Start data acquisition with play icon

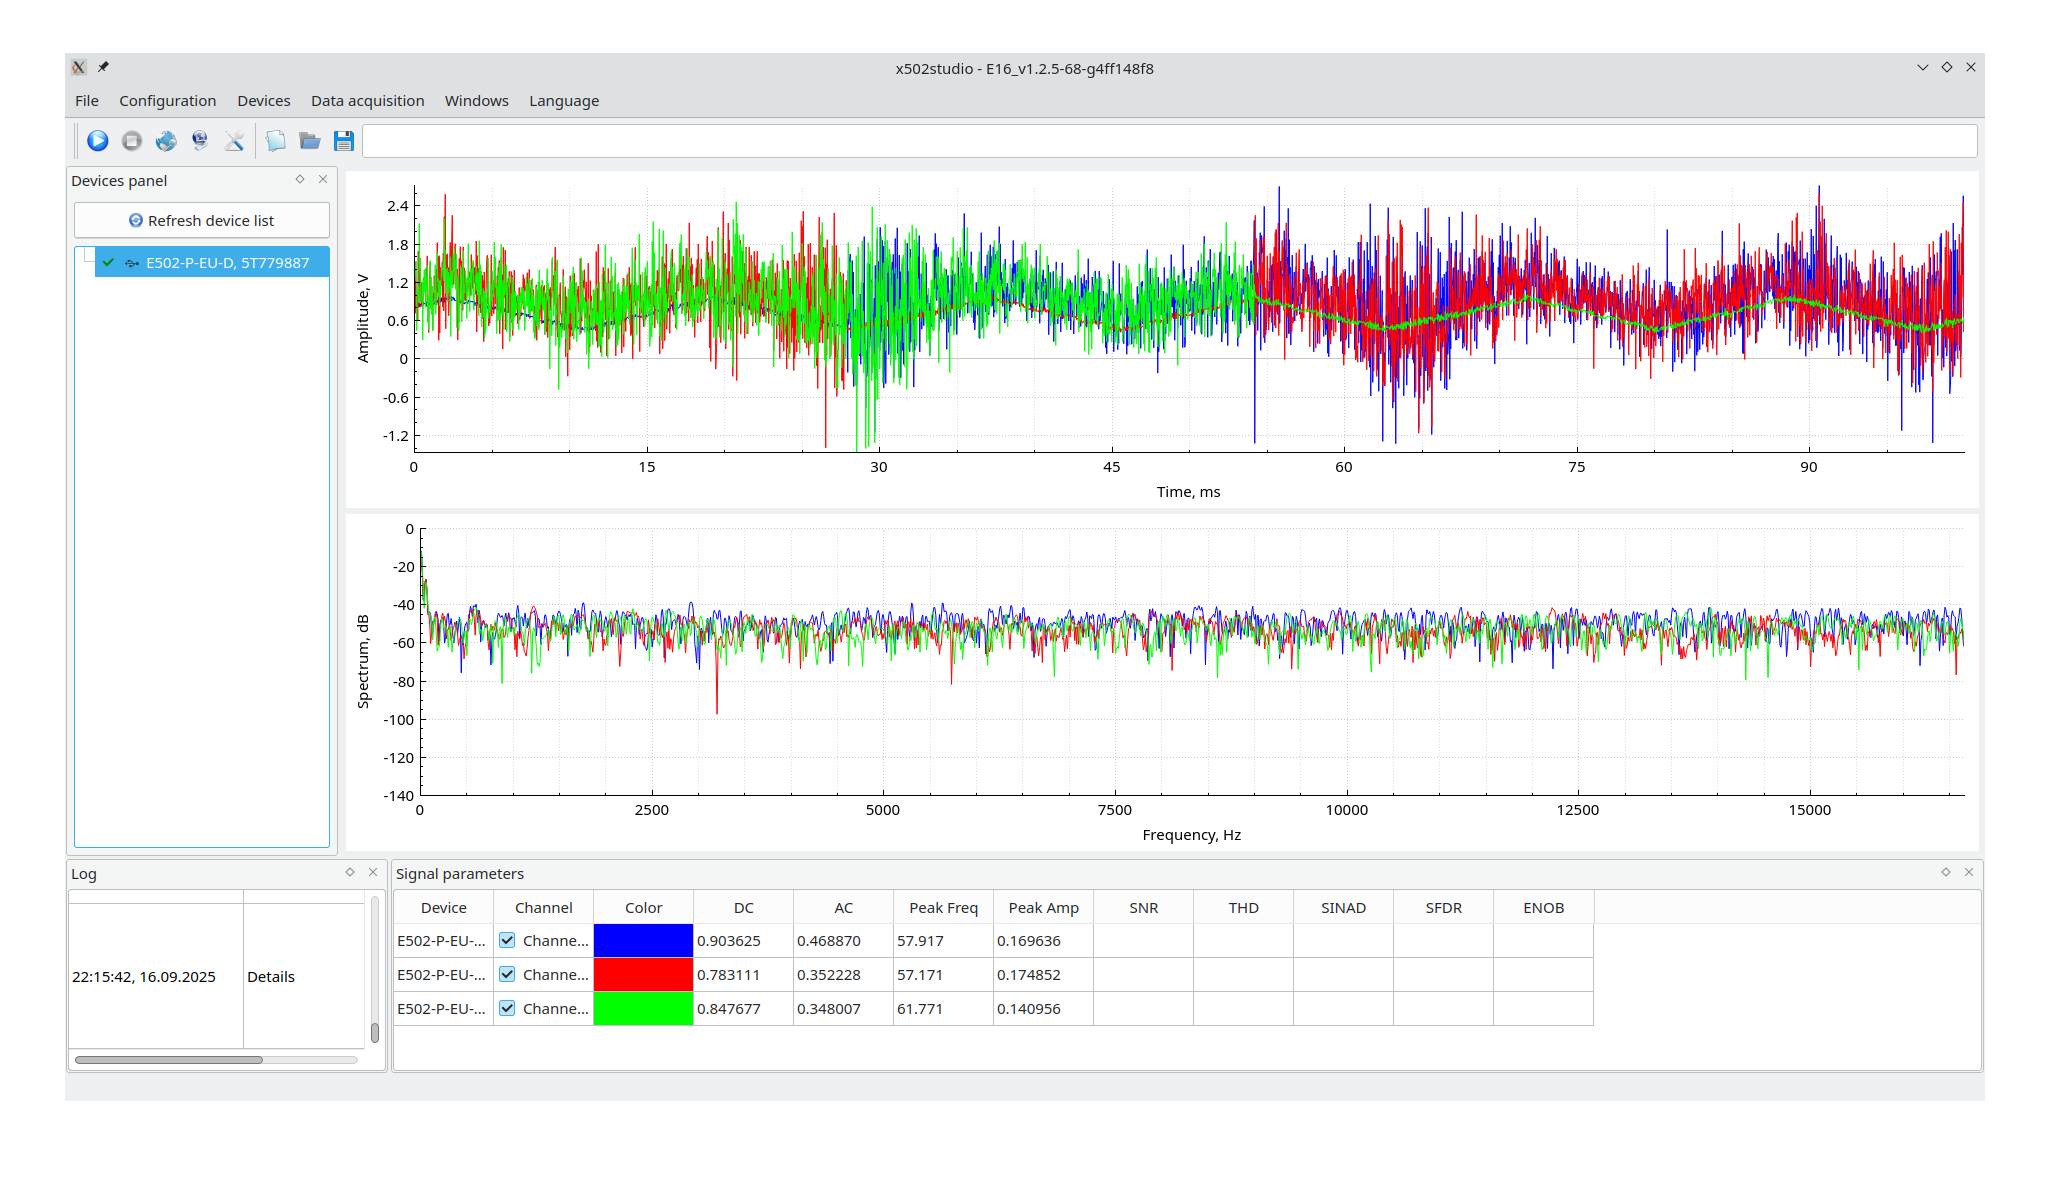97,141
